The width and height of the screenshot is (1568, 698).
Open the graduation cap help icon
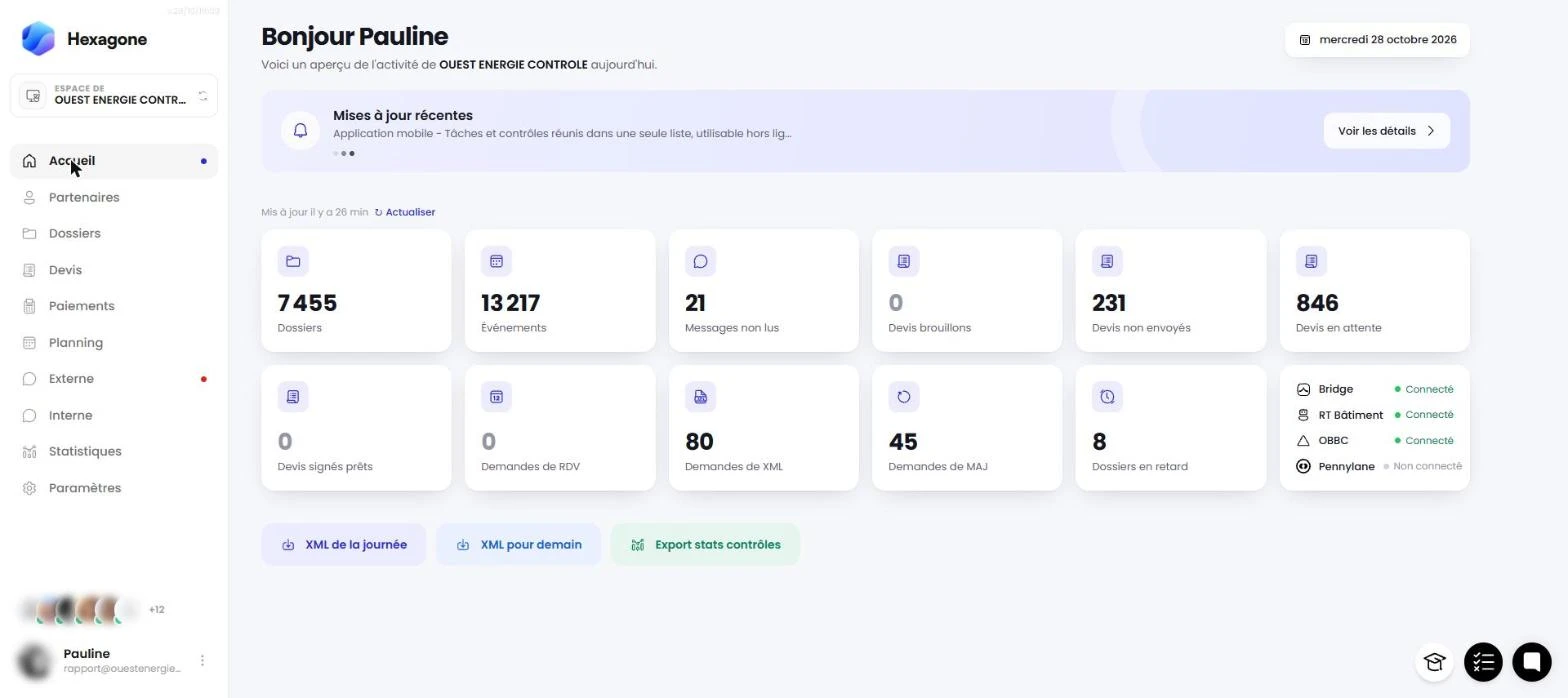tap(1434, 662)
